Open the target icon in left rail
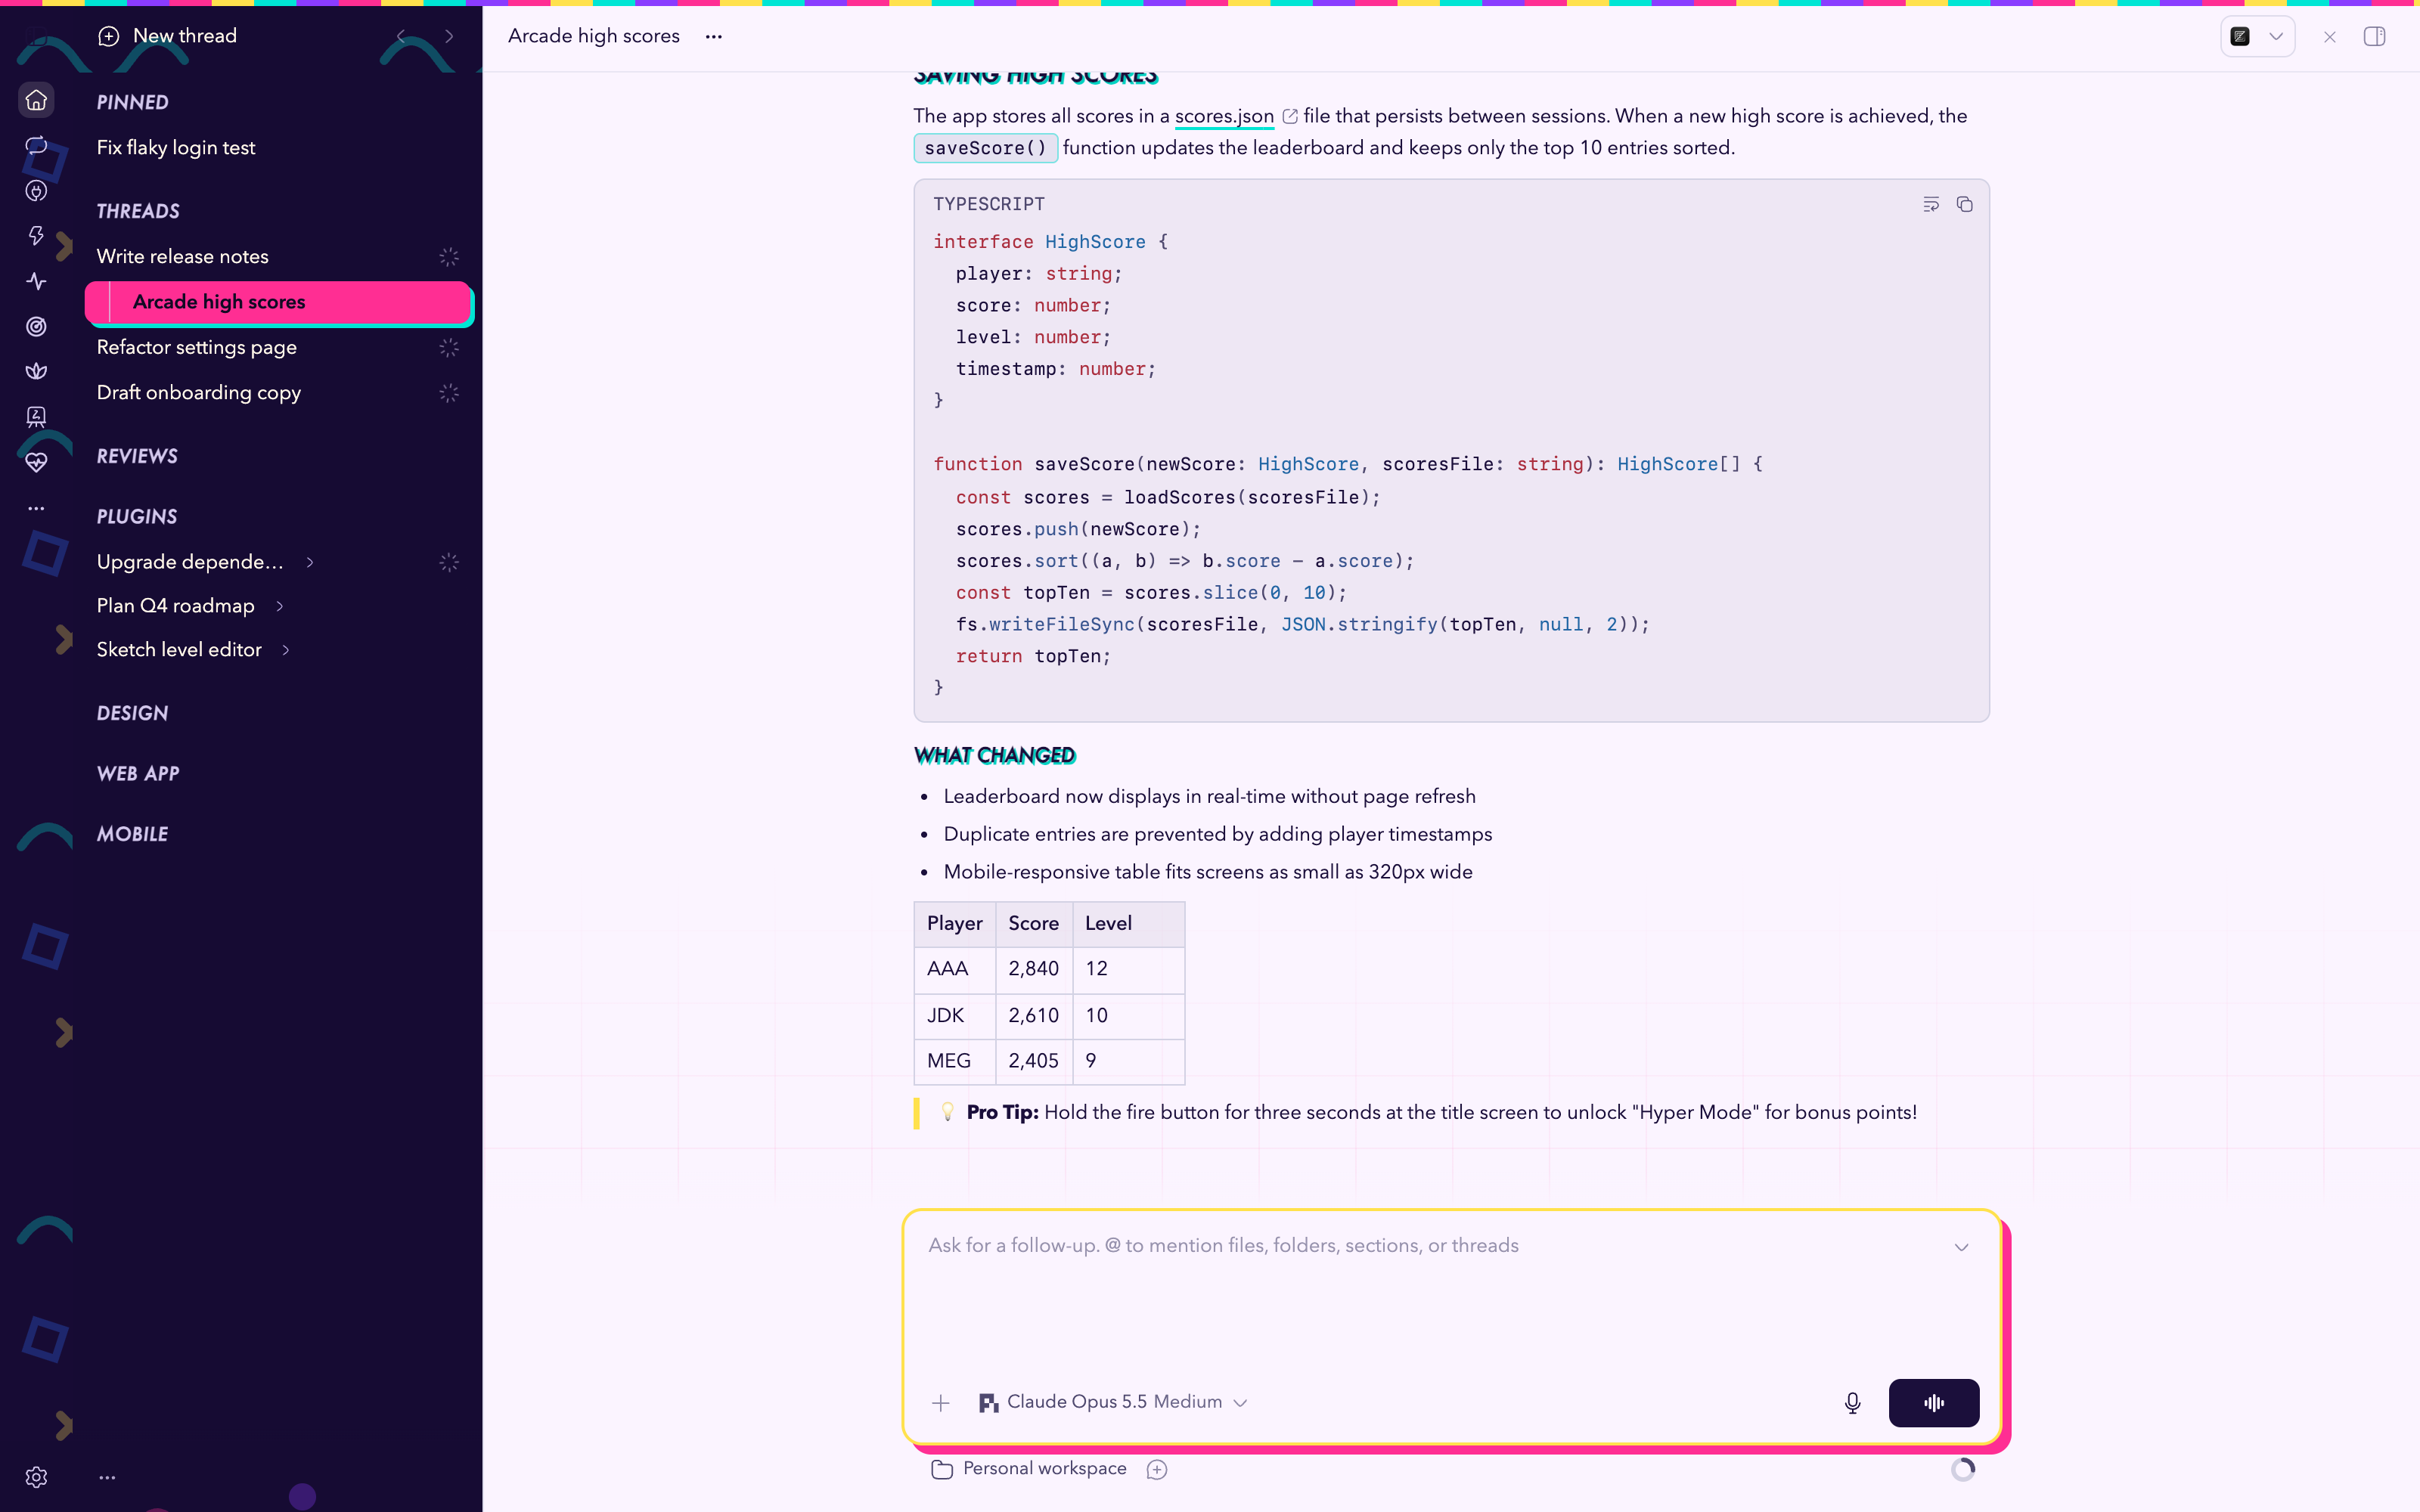2420x1512 pixels. pos(36,327)
